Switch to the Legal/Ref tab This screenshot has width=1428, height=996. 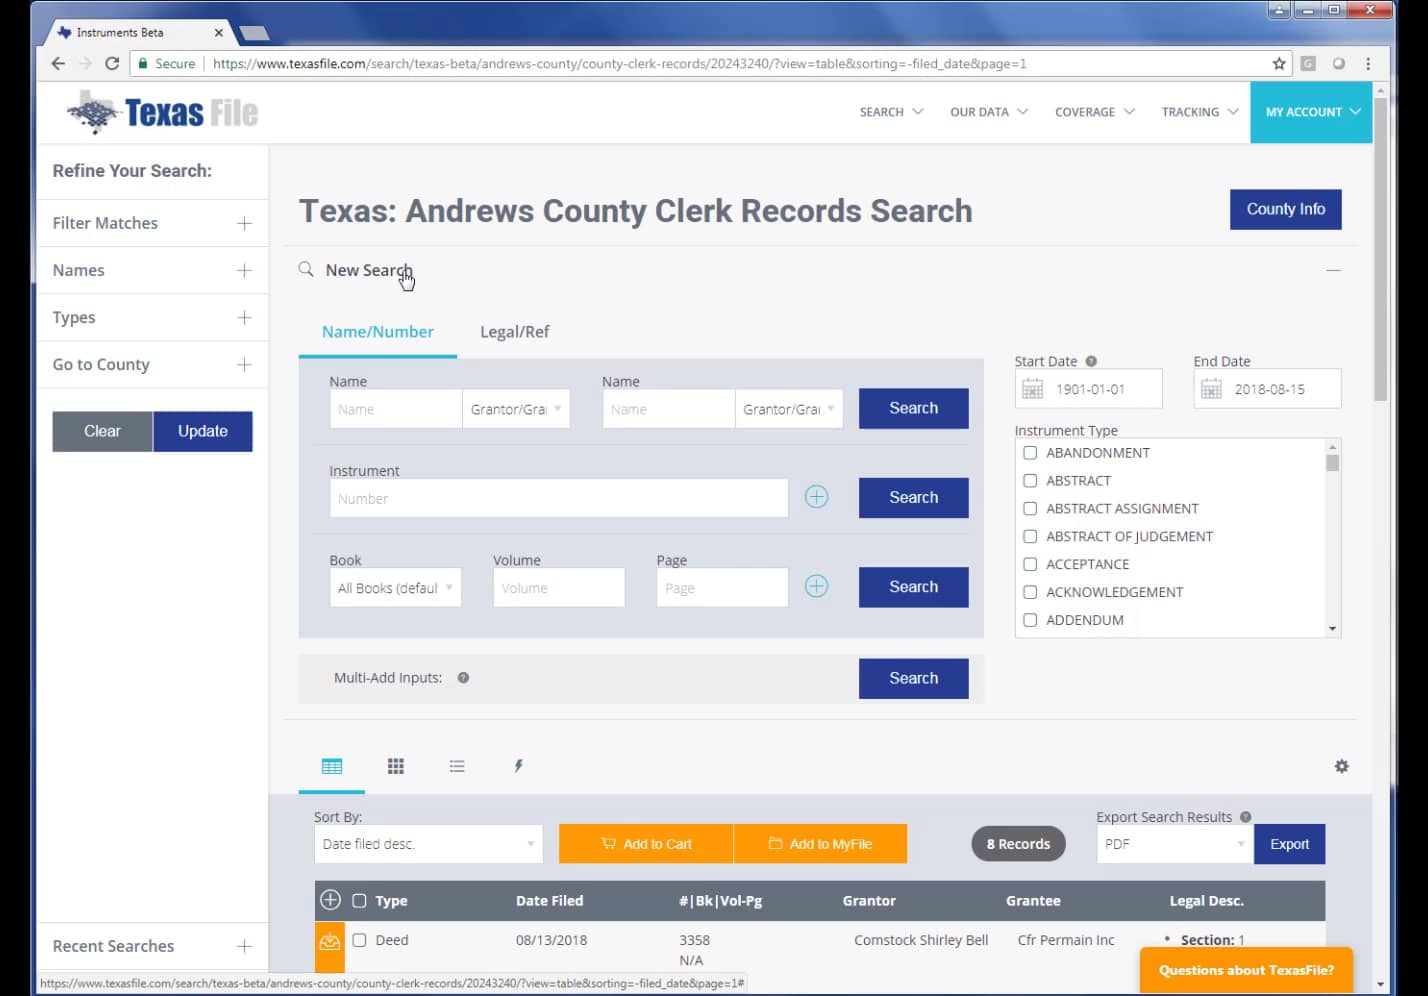[x=515, y=332]
